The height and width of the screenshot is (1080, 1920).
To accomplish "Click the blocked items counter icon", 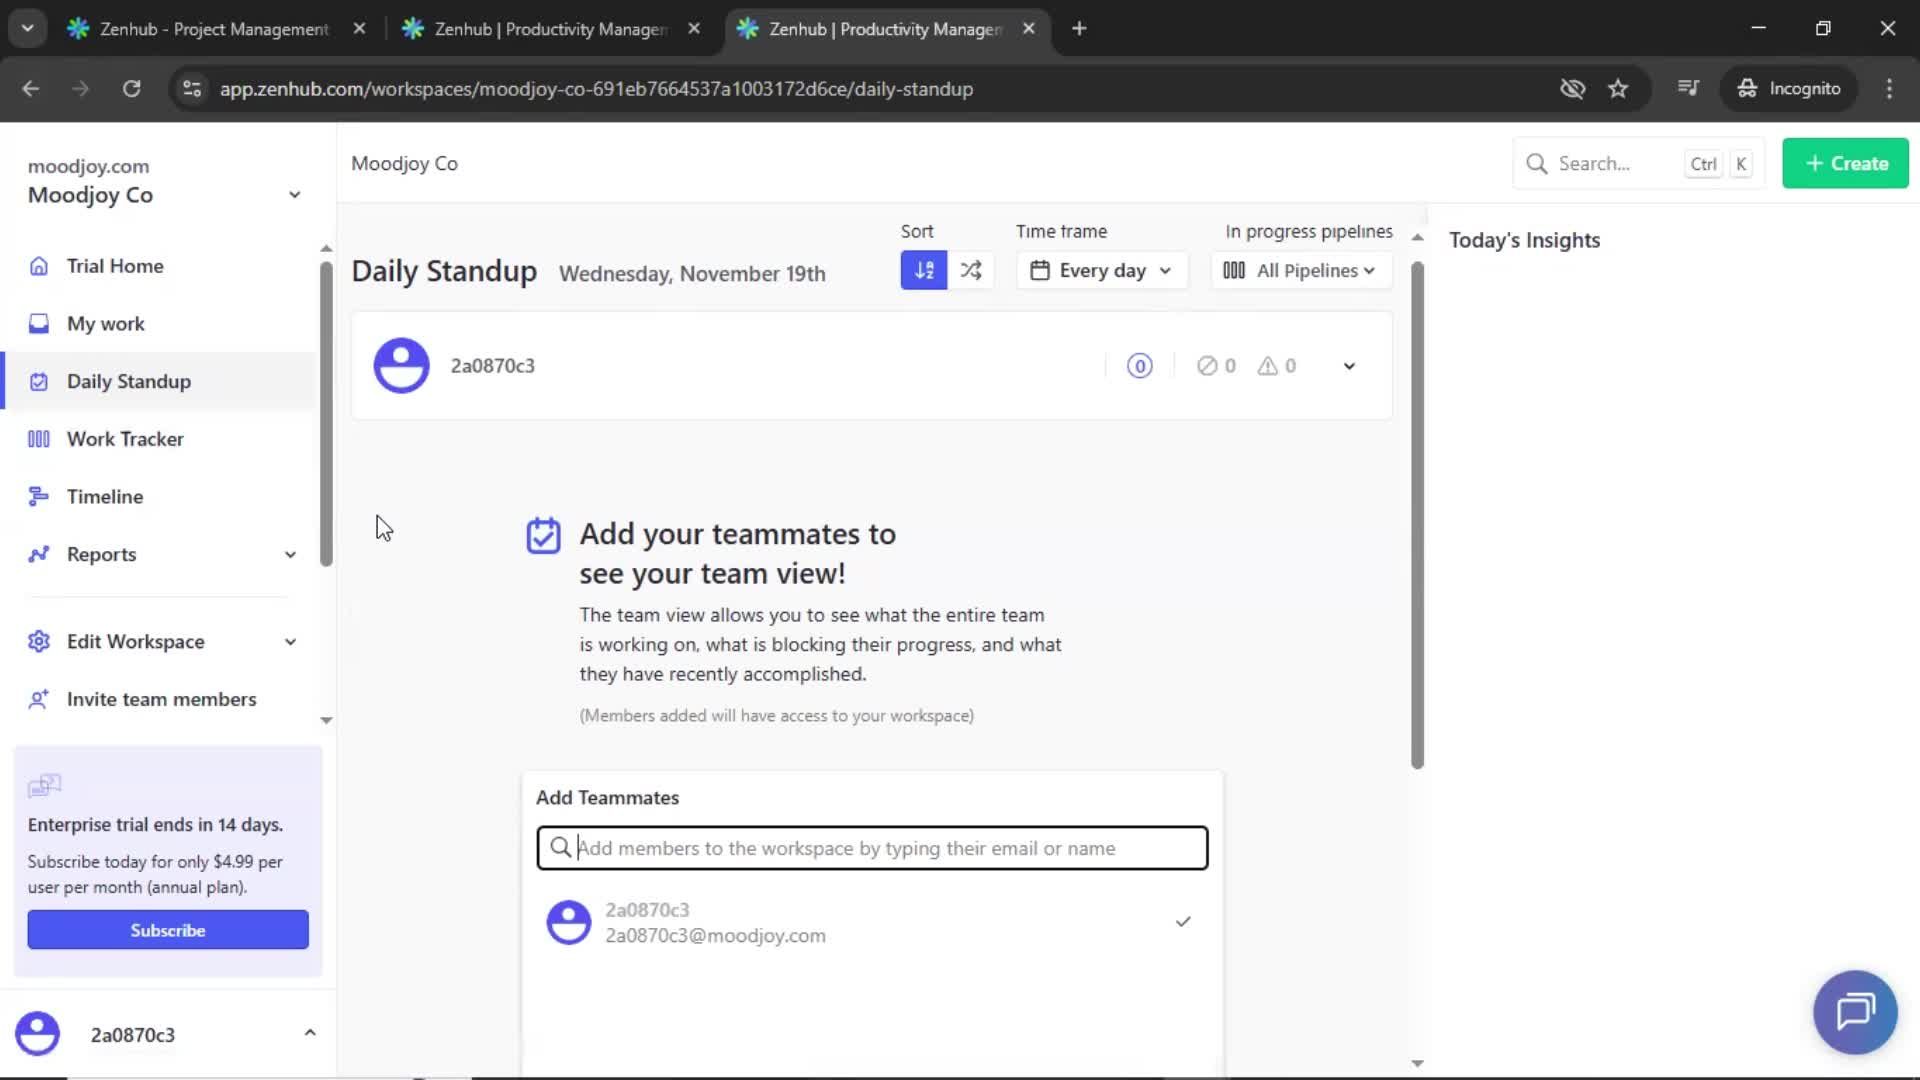I will [x=1208, y=365].
